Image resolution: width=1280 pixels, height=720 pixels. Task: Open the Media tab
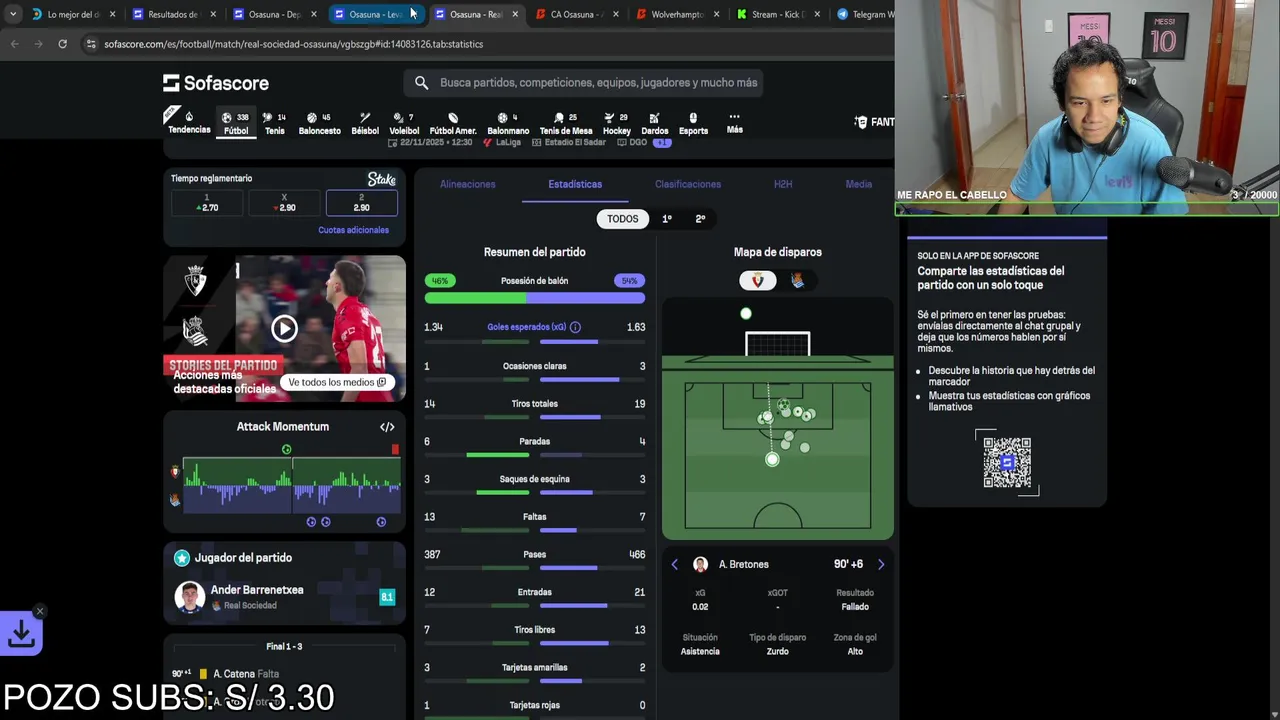[858, 185]
